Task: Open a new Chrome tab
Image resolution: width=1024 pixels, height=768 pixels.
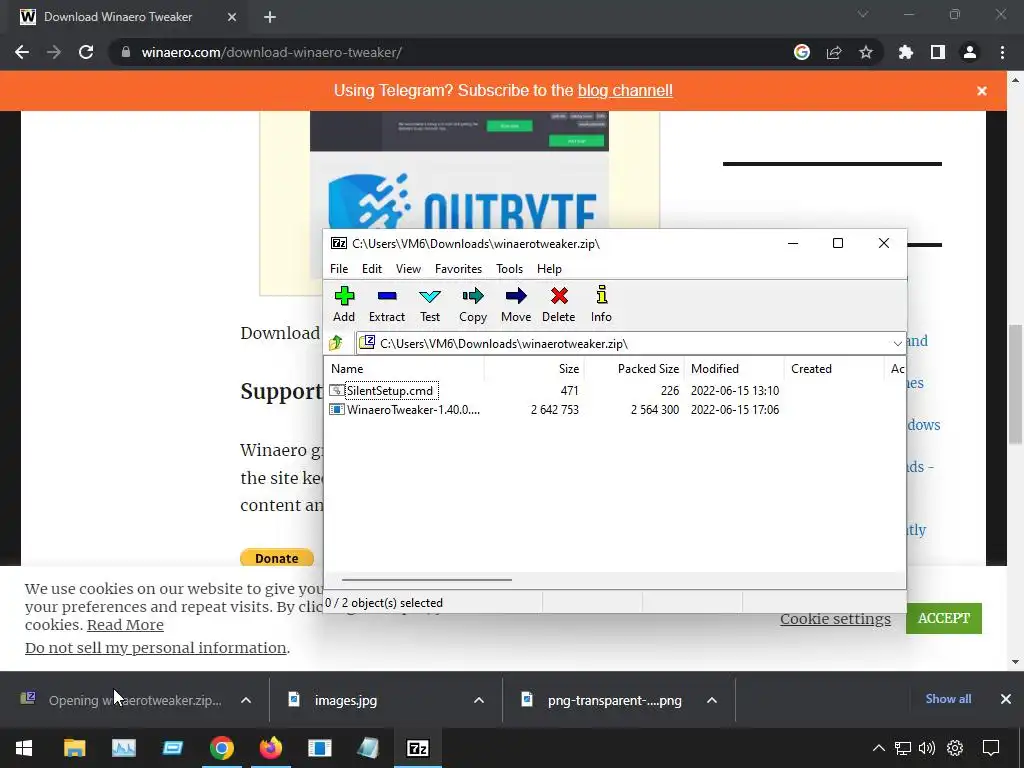Action: [x=270, y=17]
